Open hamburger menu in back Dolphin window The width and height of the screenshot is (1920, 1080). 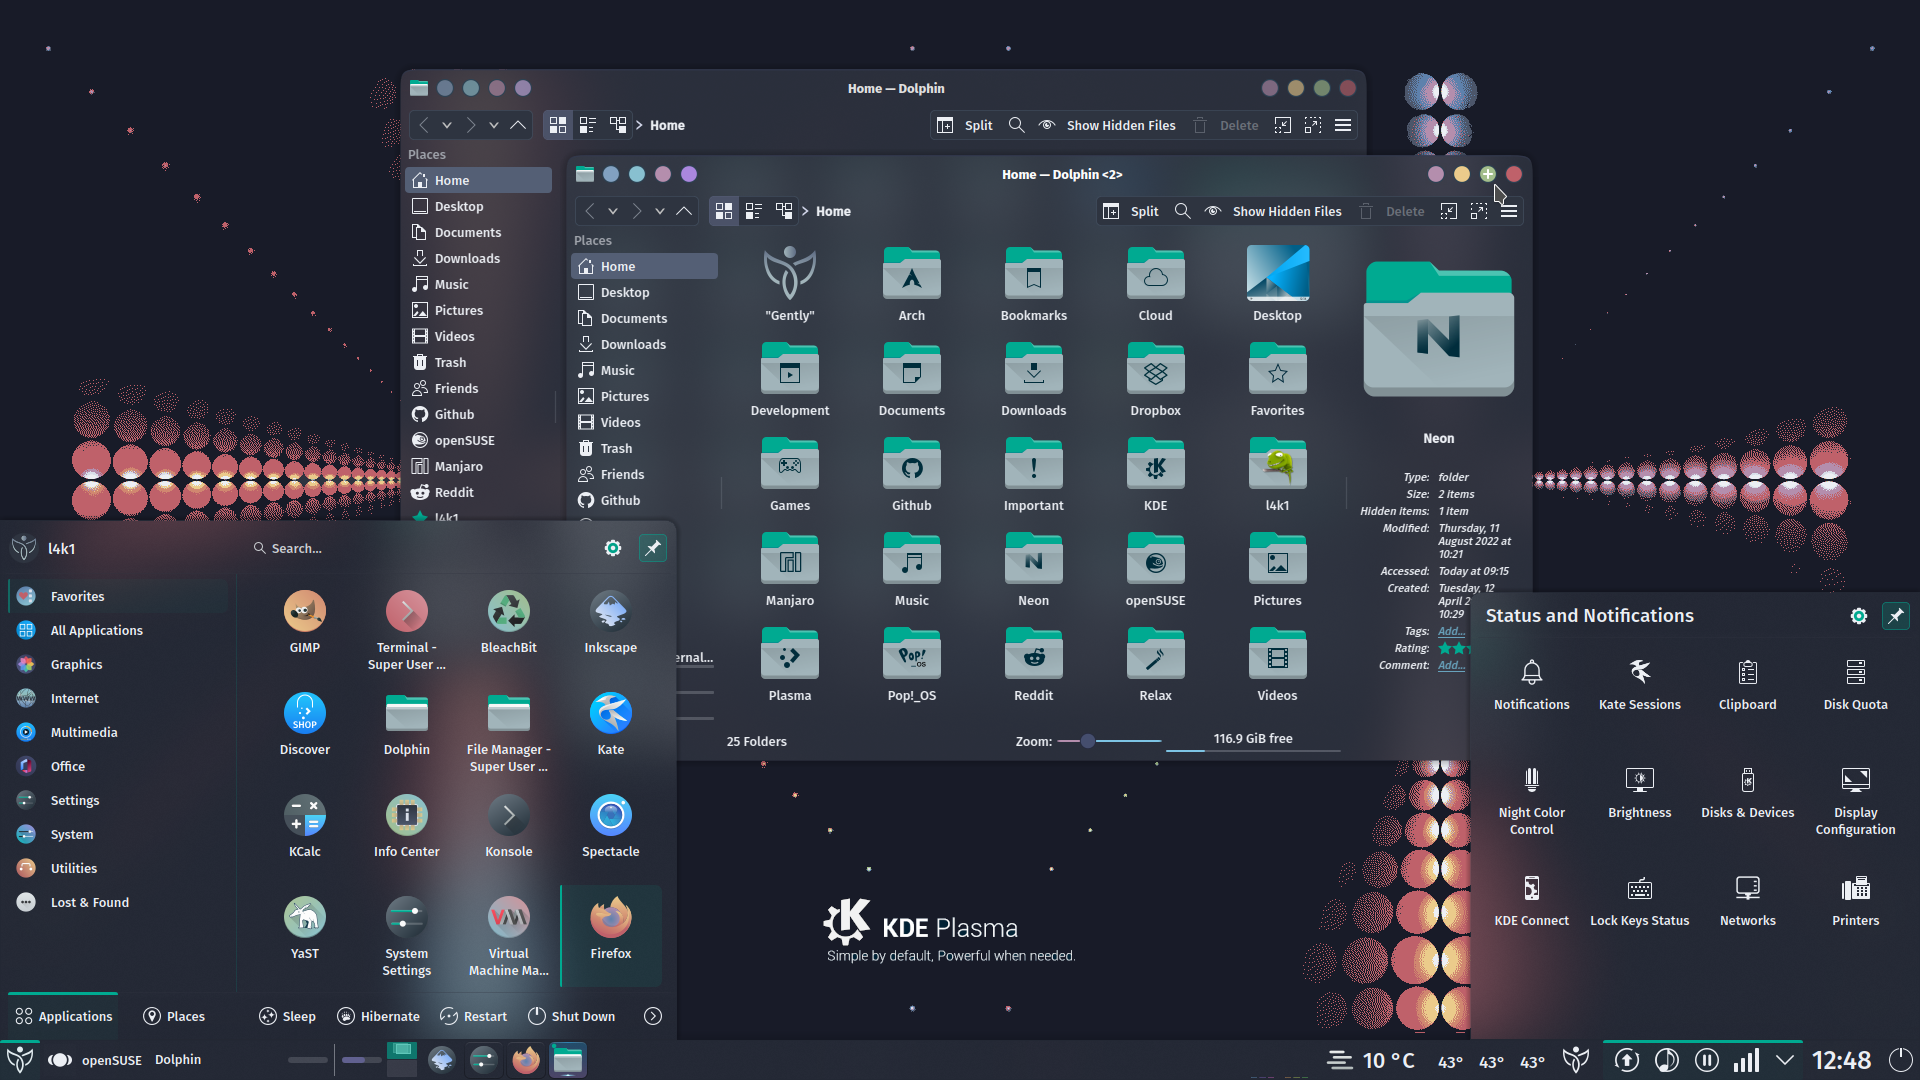pyautogui.click(x=1343, y=125)
